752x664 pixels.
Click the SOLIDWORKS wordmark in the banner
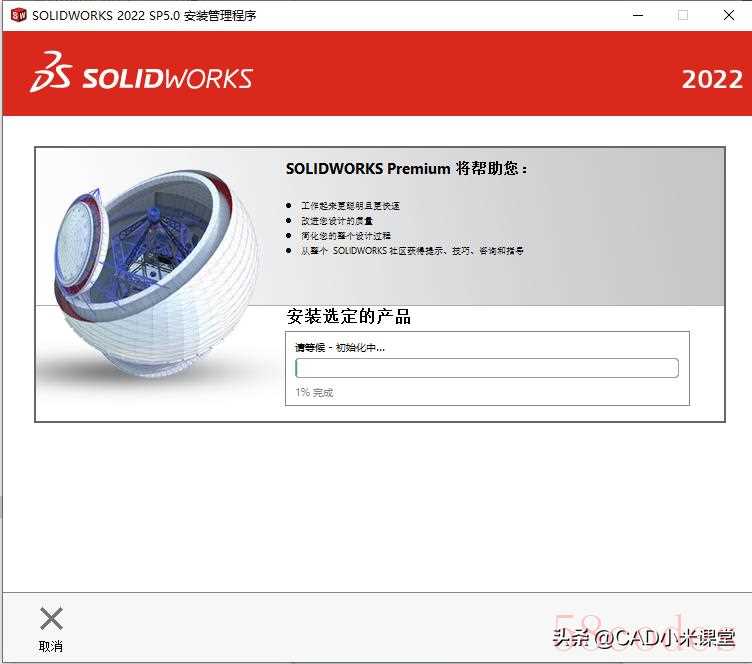tap(167, 78)
